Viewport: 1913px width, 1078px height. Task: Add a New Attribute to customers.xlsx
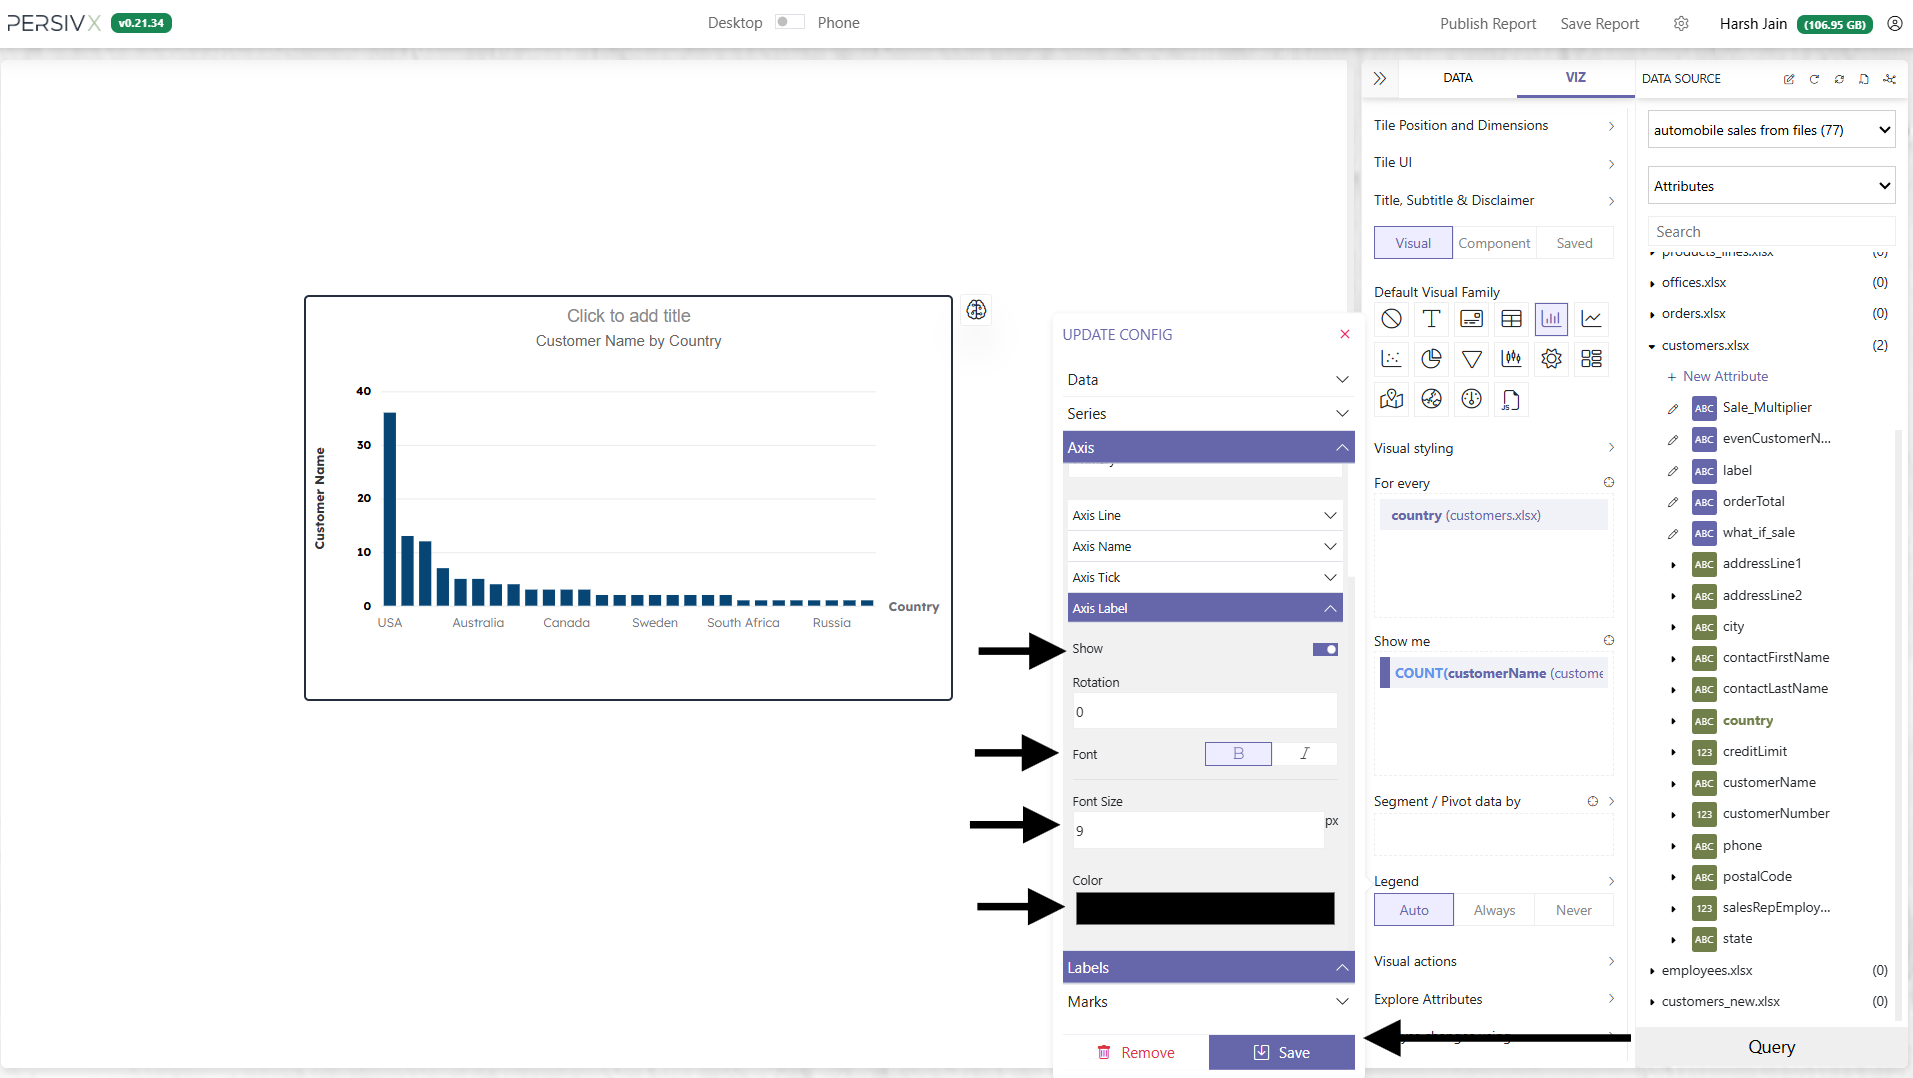tap(1717, 377)
